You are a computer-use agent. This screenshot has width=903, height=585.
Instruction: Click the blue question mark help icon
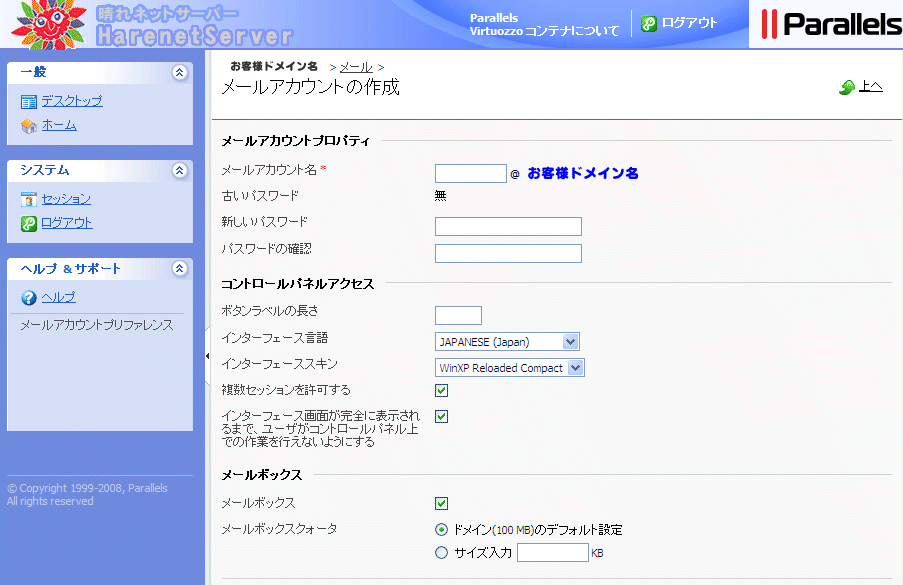pos(29,298)
